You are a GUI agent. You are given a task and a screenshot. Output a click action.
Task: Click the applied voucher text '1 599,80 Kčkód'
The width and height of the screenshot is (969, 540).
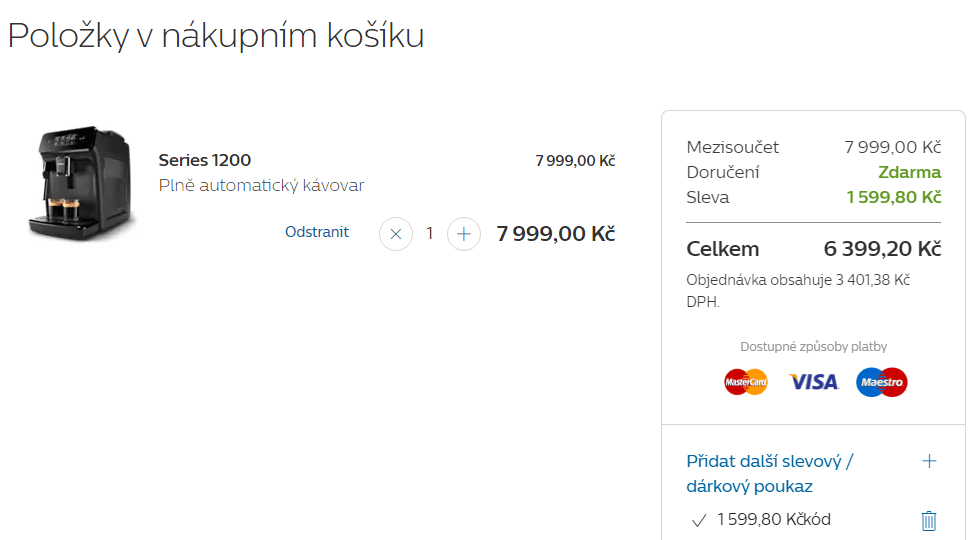point(774,519)
